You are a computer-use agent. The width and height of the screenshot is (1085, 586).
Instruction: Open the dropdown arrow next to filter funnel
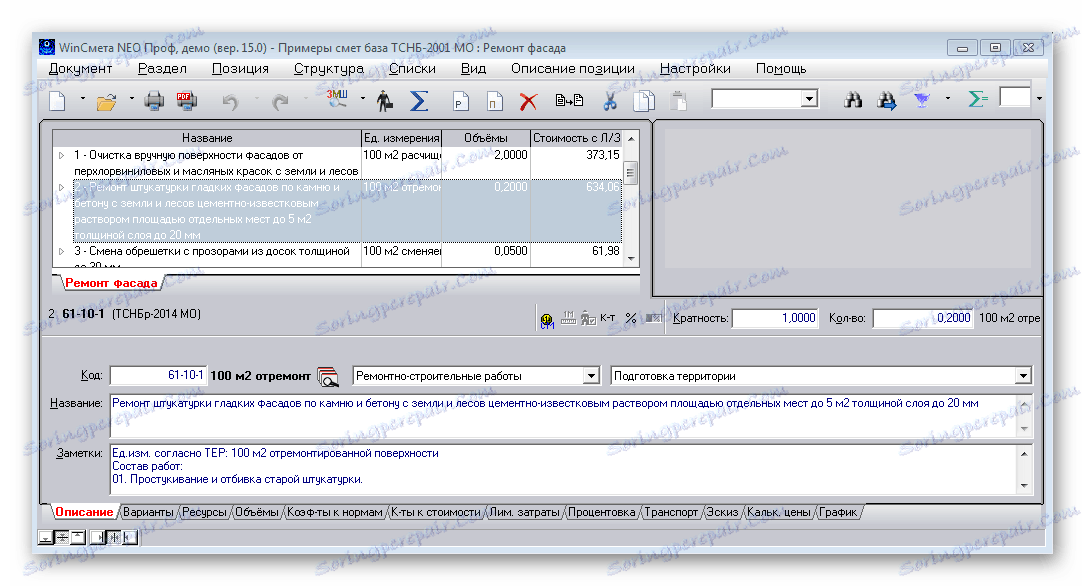[x=947, y=99]
